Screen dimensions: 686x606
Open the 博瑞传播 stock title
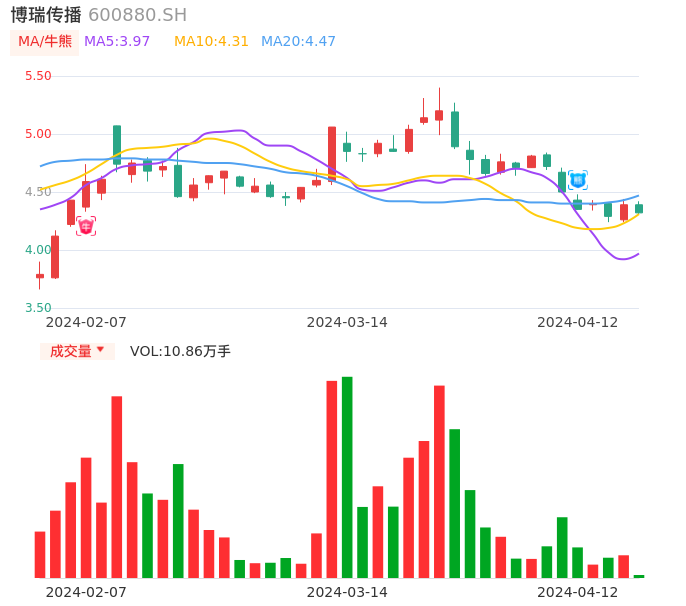[46, 15]
